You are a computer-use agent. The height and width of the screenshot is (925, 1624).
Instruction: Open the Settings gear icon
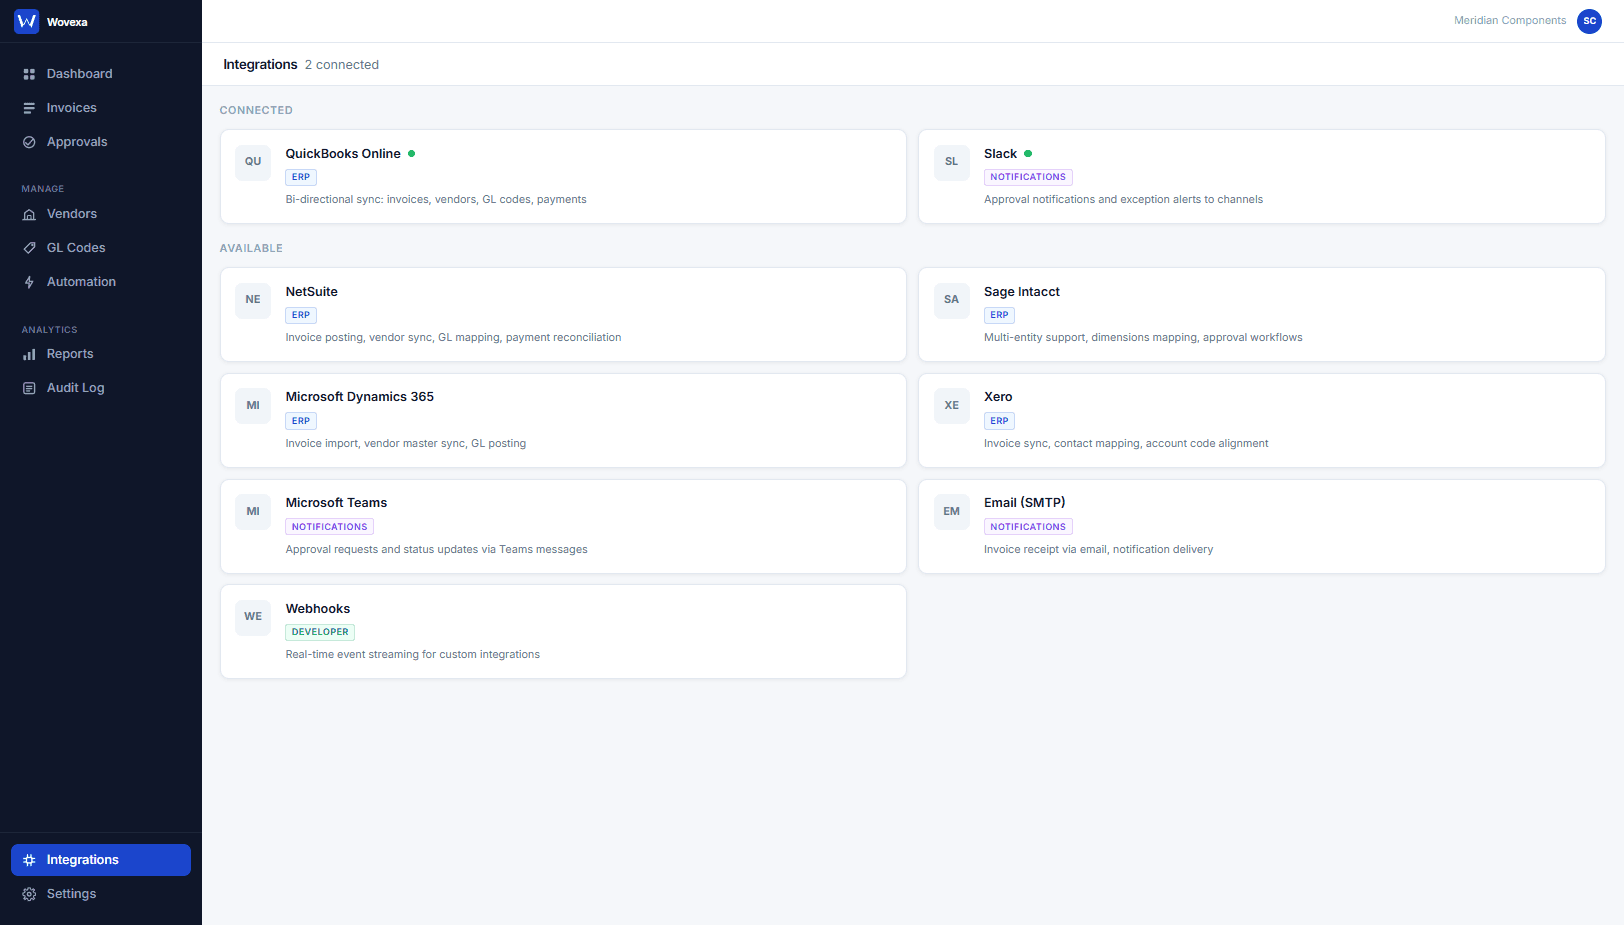(30, 893)
